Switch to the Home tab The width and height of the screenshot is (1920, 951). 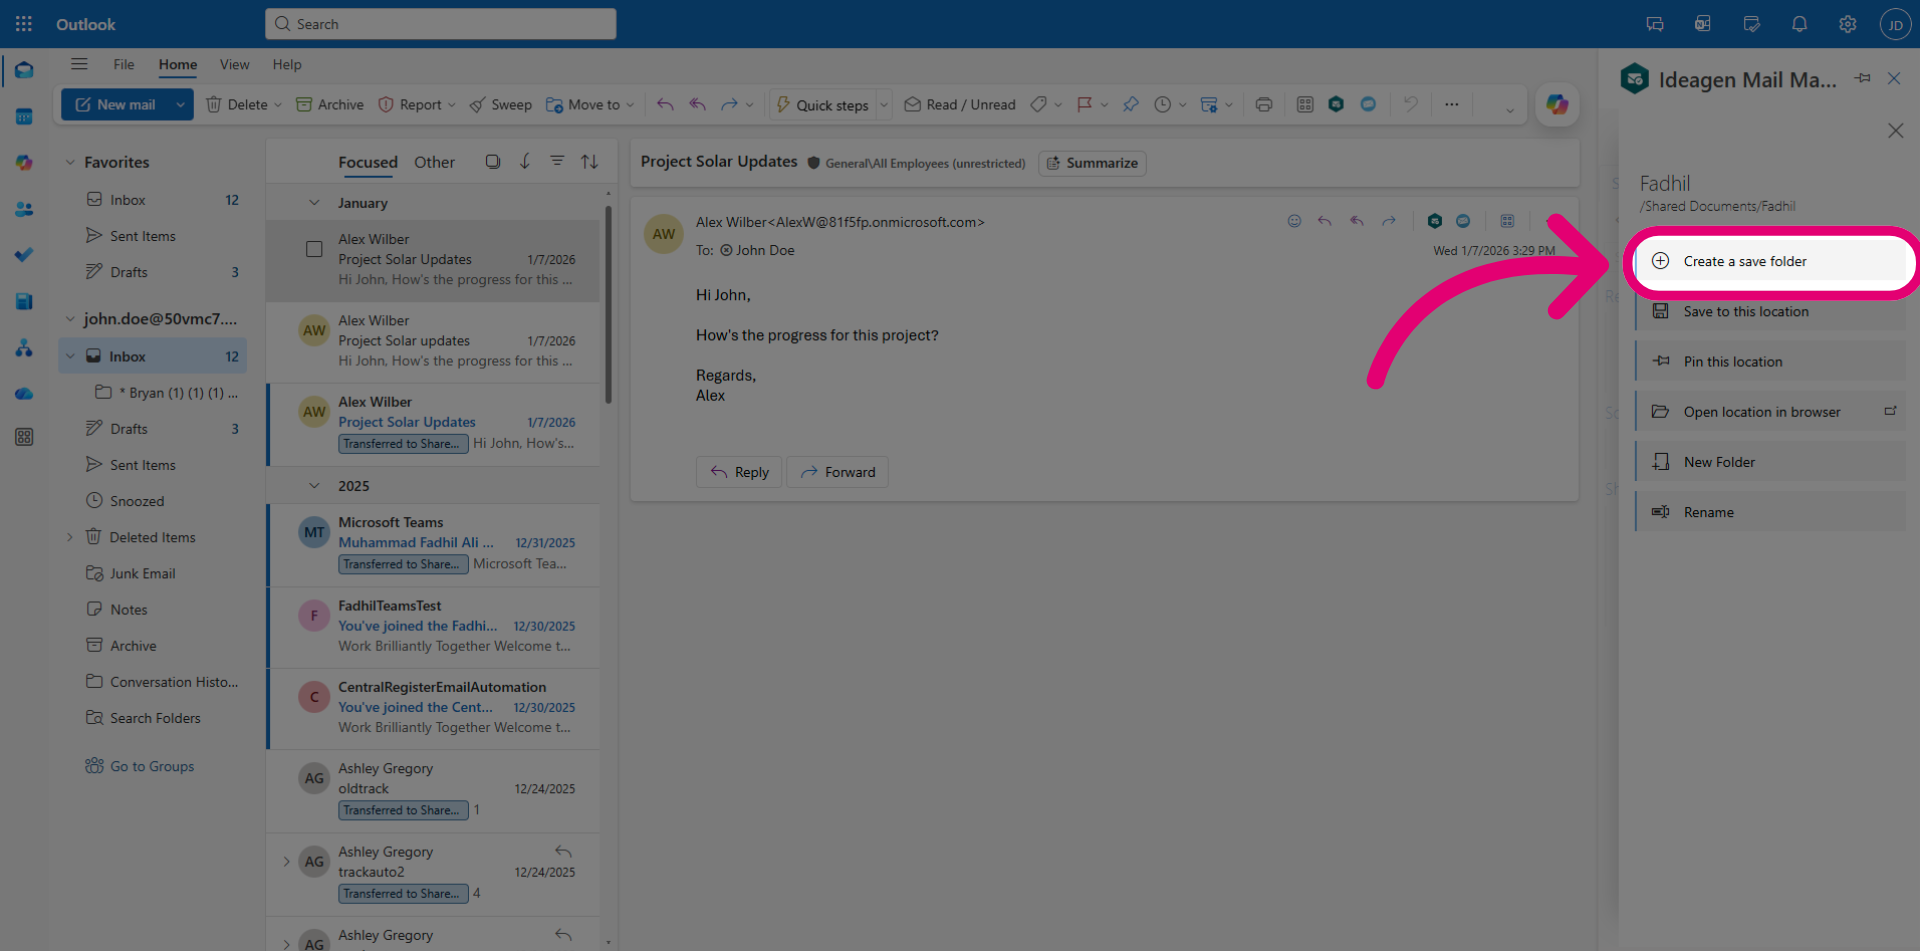(178, 64)
